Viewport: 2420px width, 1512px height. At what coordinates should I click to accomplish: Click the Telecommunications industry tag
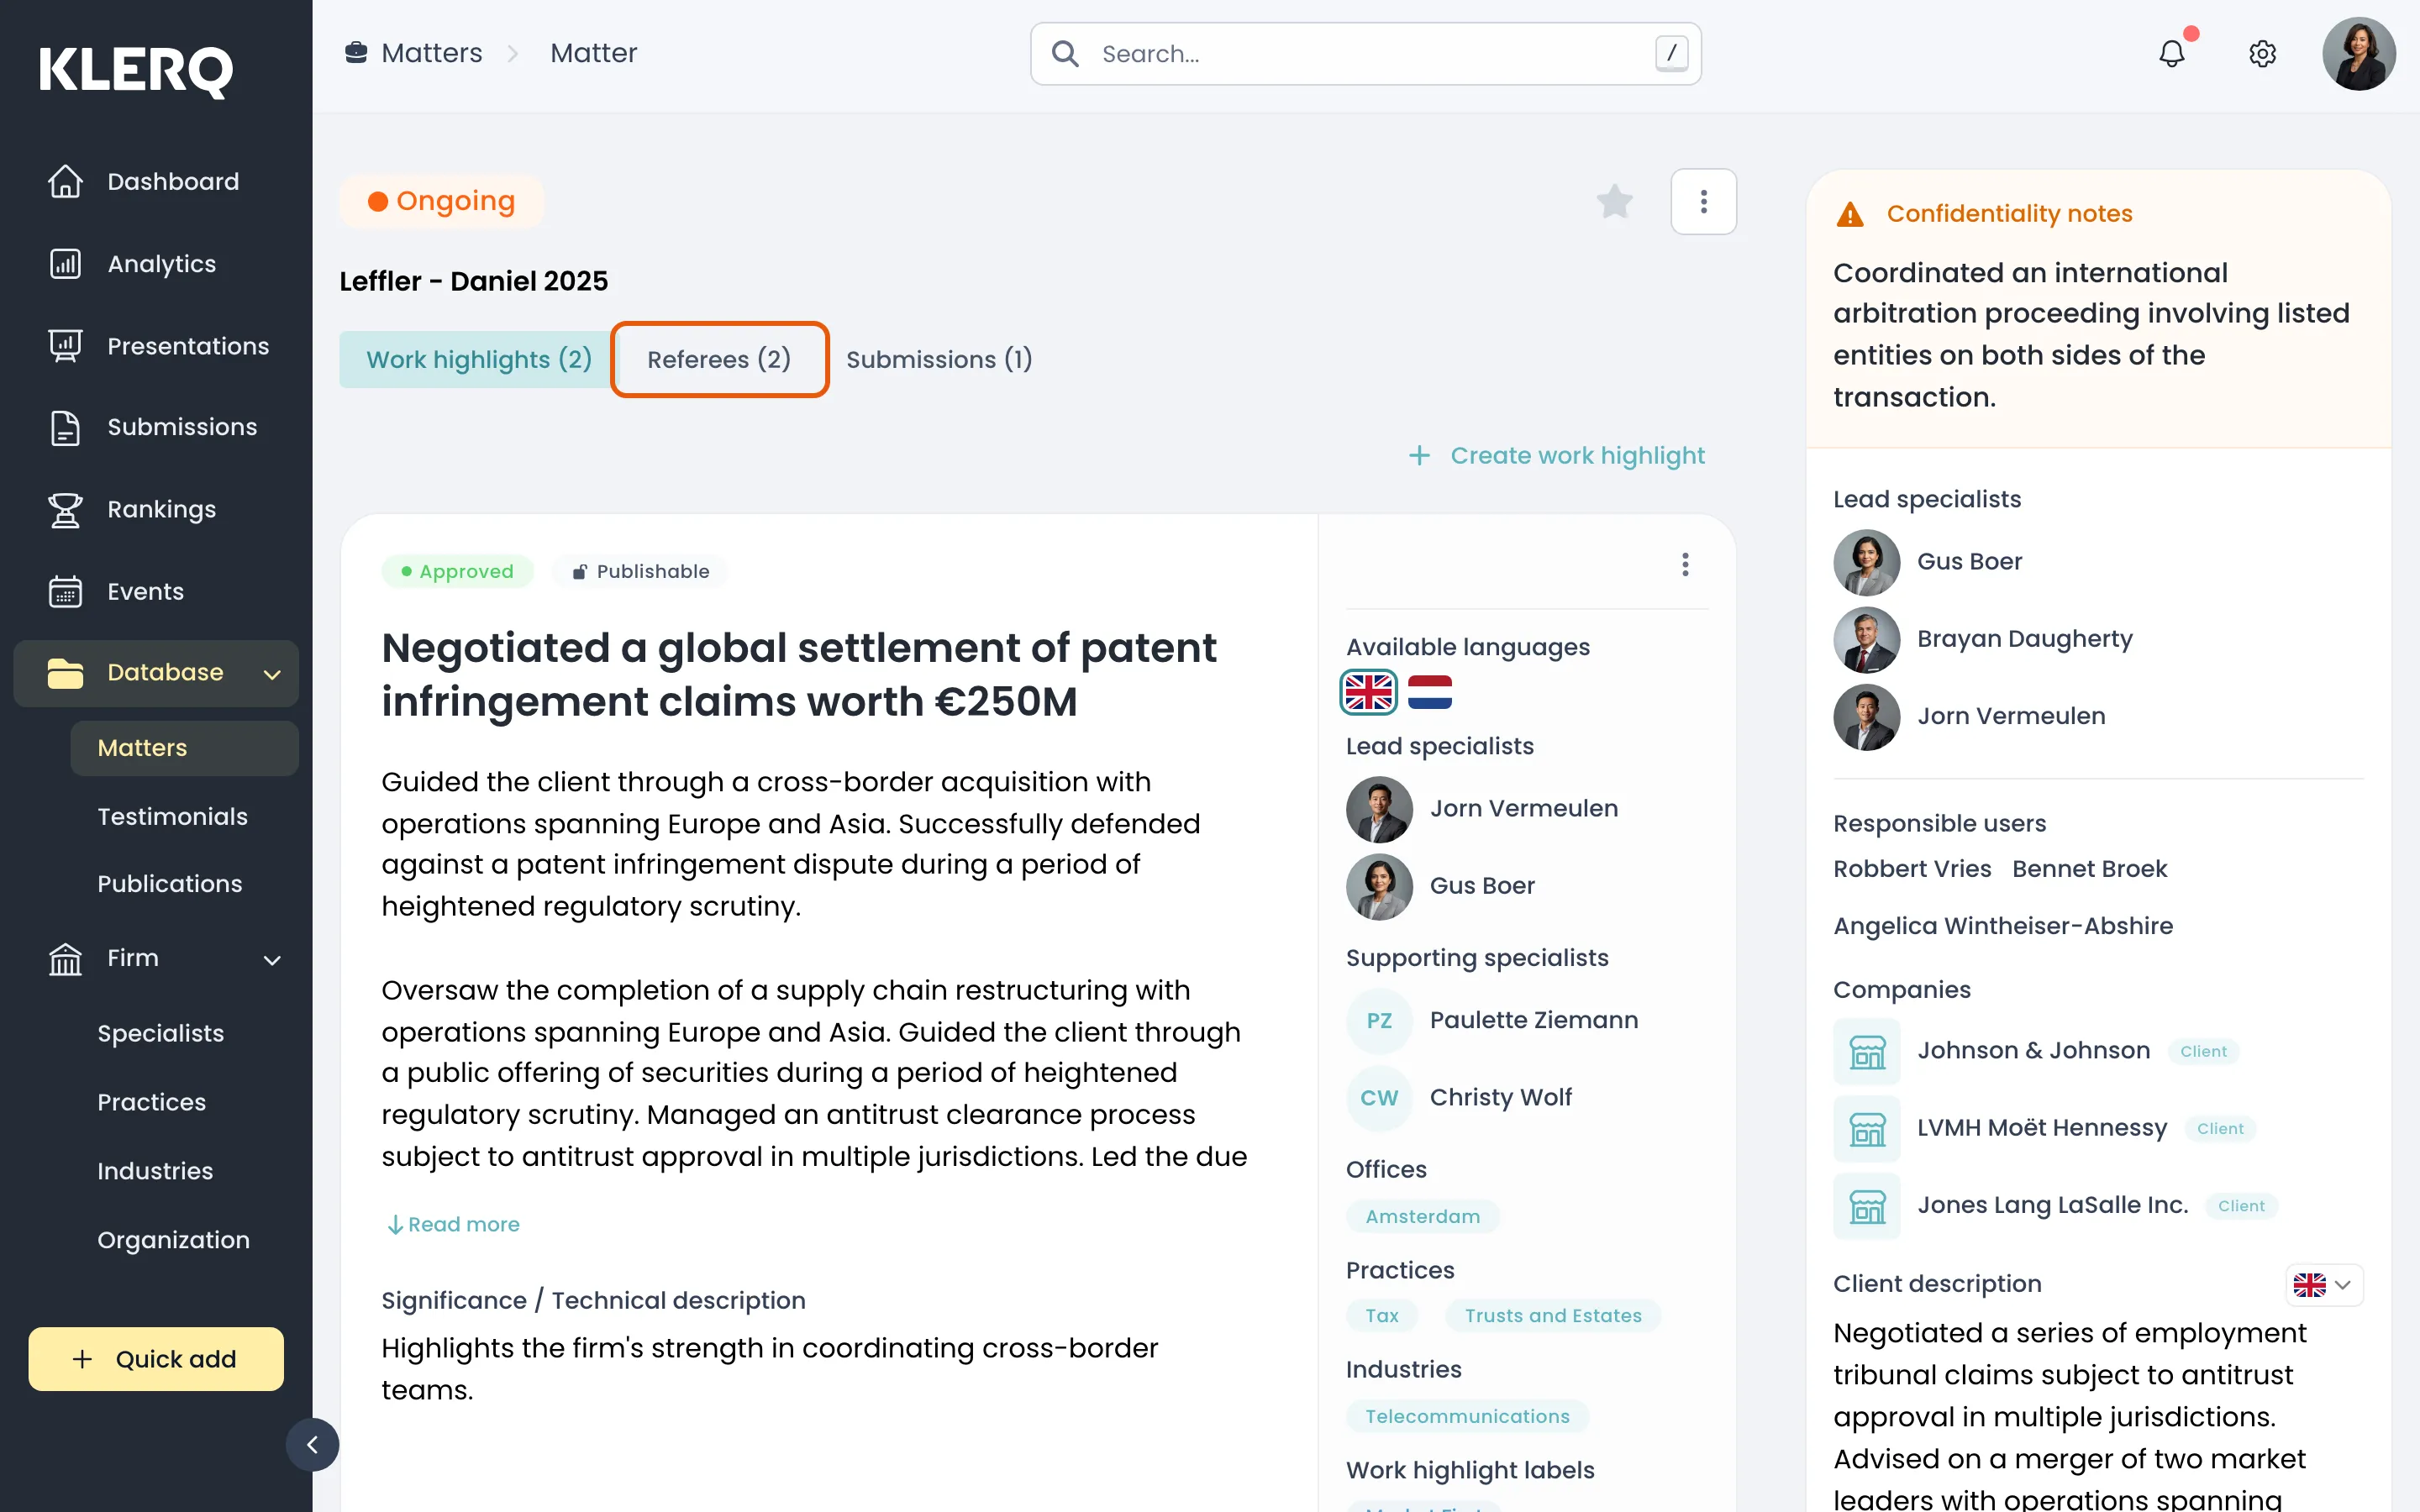tap(1467, 1416)
